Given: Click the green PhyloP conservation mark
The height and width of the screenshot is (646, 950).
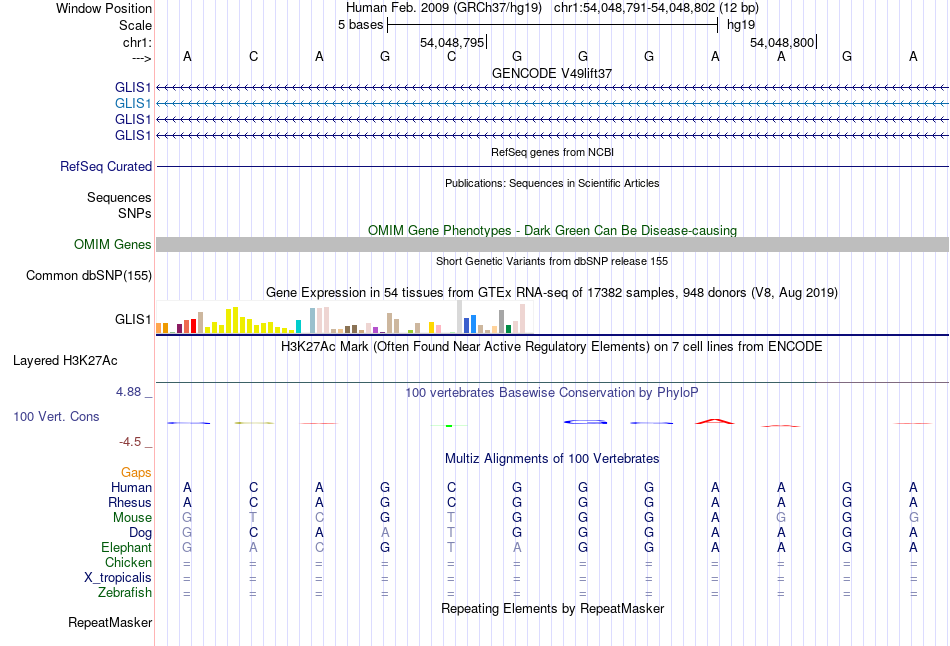Looking at the screenshot, I should [x=449, y=426].
